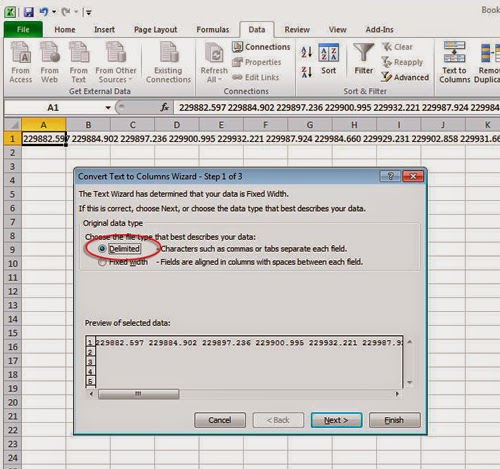Open the Sort dialog
Image resolution: width=500 pixels, height=469 pixels.
(329, 59)
